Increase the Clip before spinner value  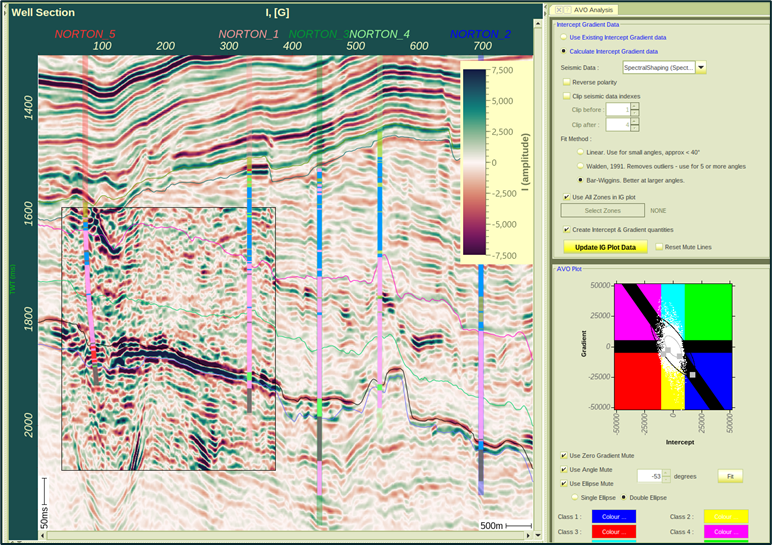(633, 106)
